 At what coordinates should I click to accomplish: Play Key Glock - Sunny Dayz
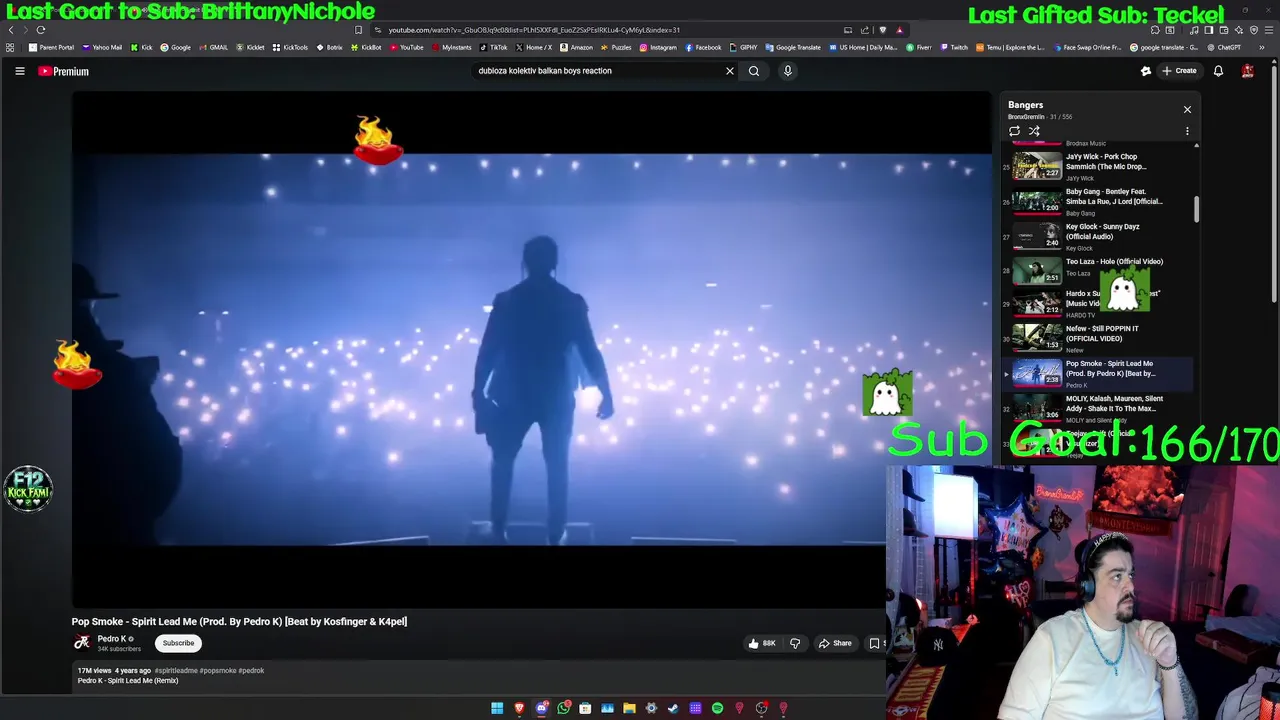click(x=1097, y=235)
